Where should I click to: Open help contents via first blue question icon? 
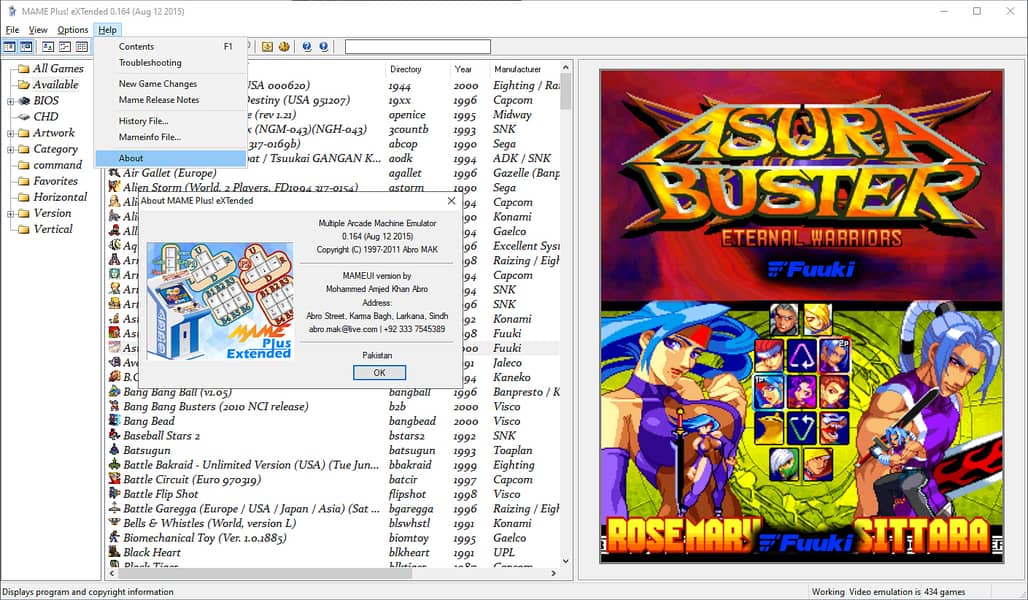(x=307, y=47)
